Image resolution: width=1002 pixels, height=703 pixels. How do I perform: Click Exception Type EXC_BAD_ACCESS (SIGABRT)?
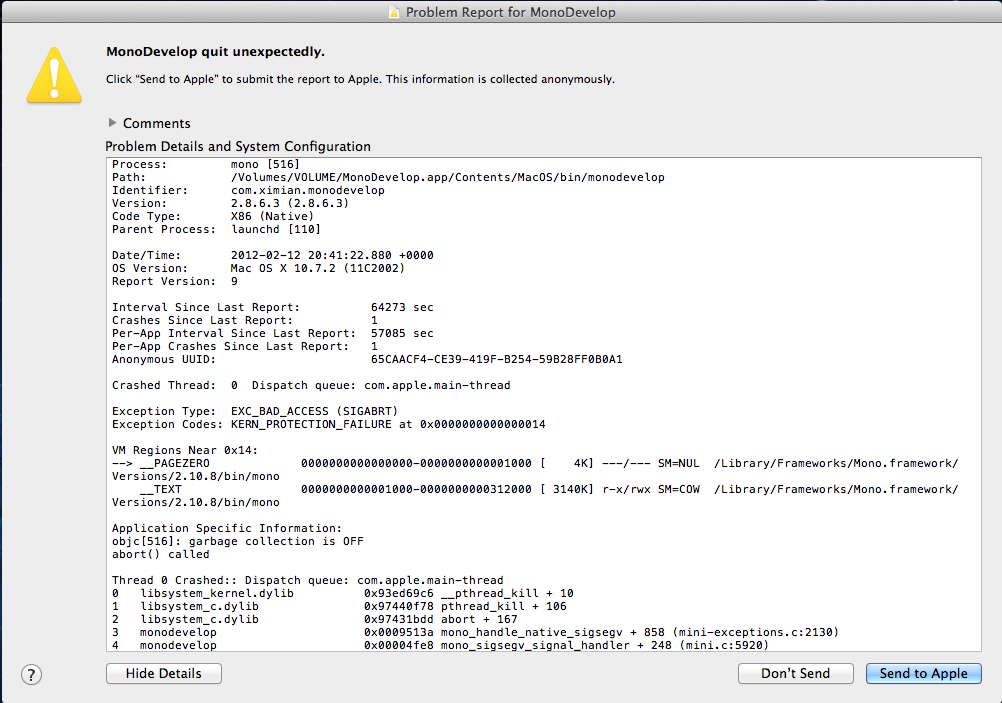pos(255,411)
